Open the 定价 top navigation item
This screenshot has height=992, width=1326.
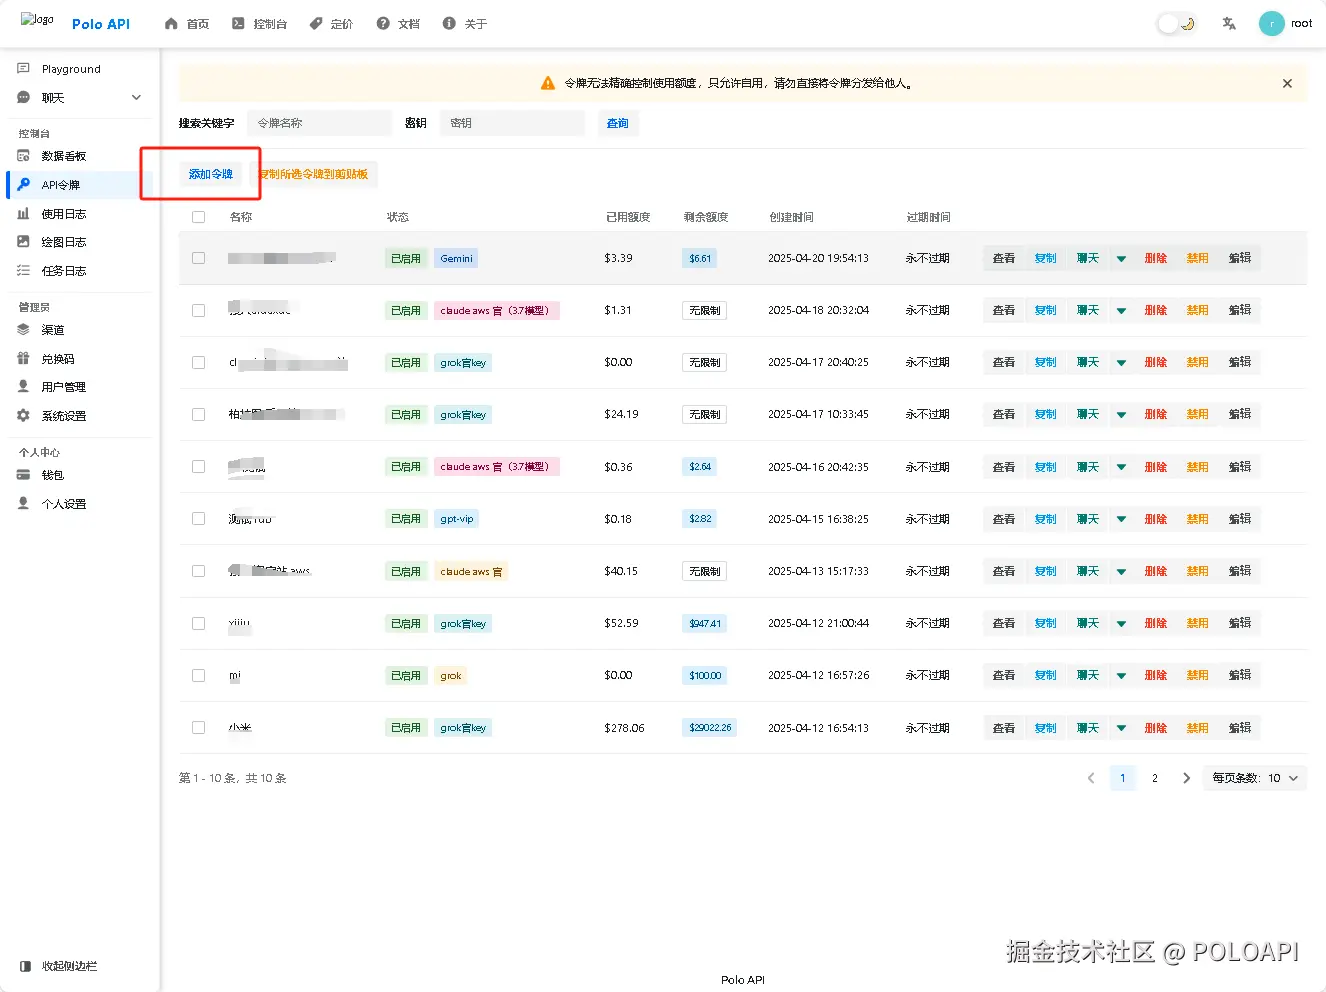(331, 24)
